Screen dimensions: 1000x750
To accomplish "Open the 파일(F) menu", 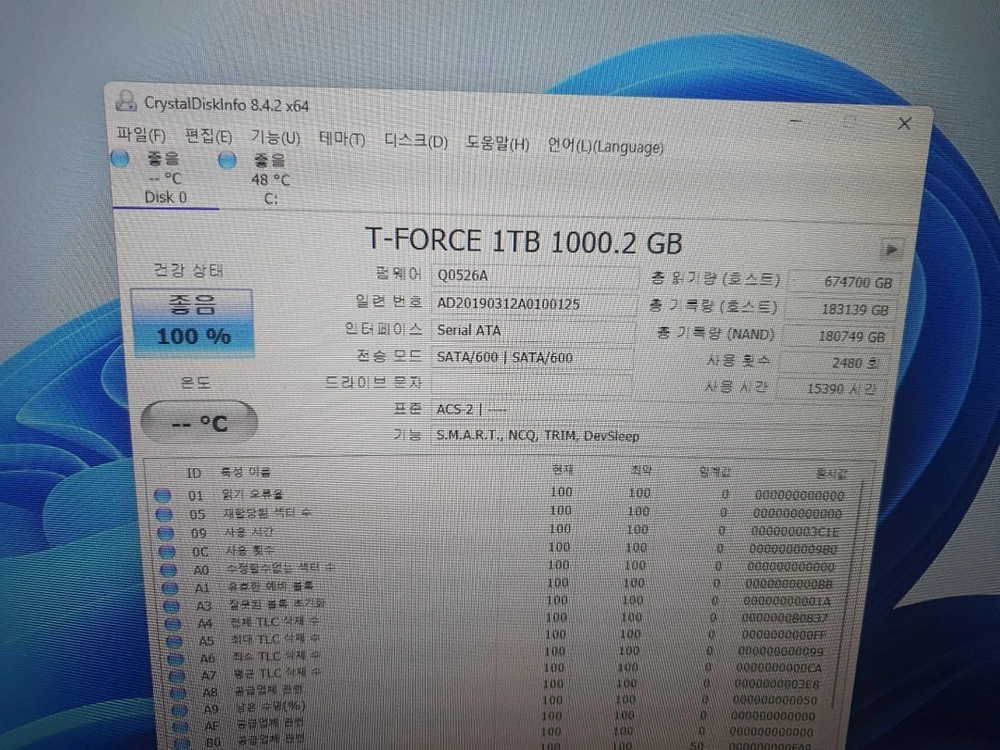I will [141, 134].
